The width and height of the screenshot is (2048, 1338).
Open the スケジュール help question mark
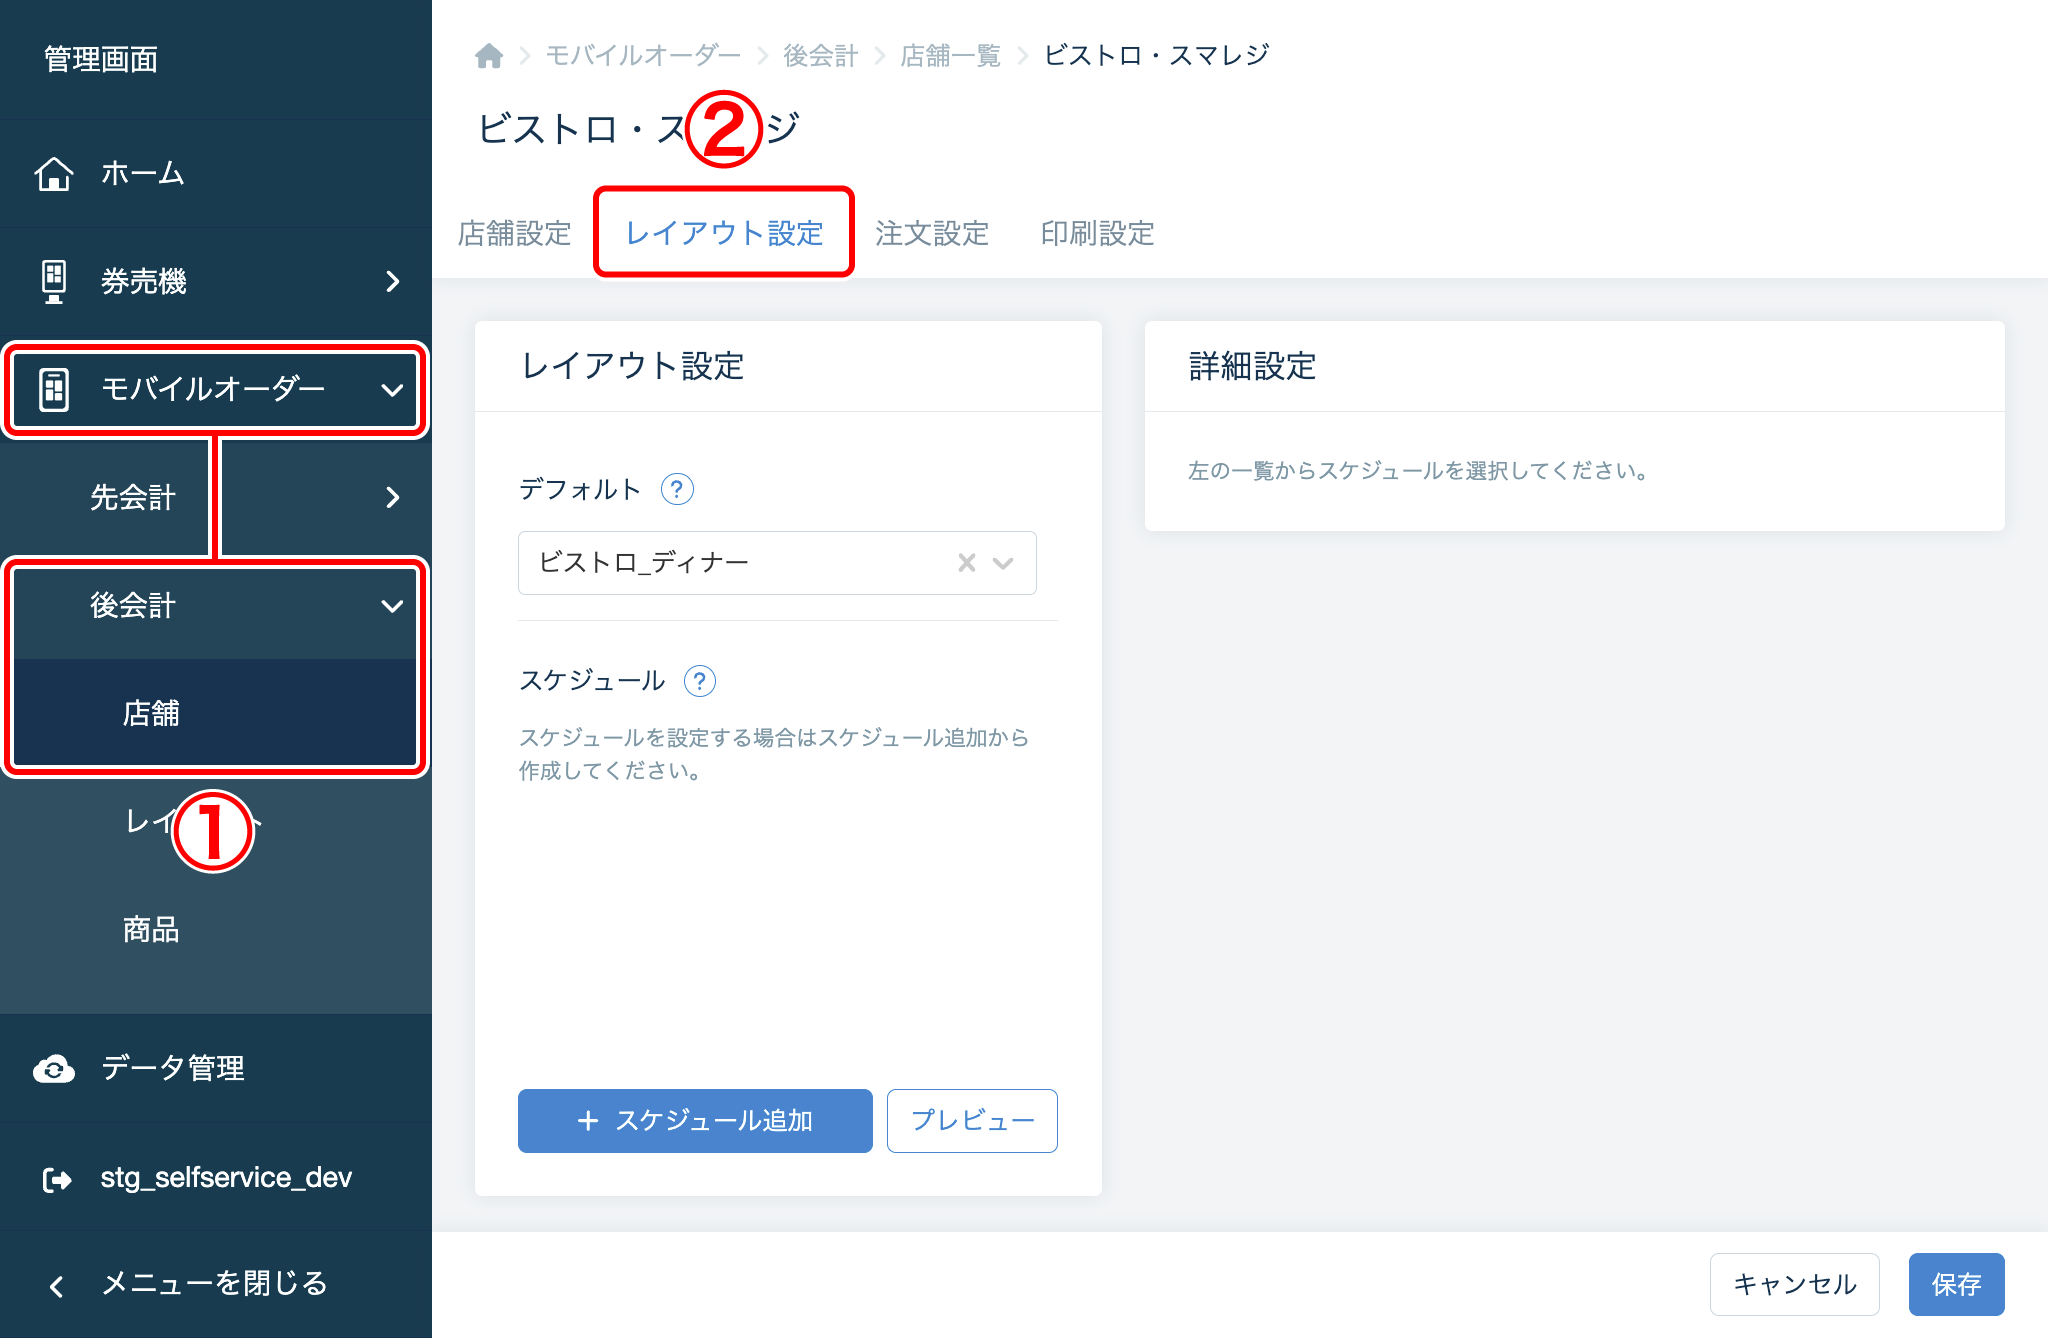point(699,681)
